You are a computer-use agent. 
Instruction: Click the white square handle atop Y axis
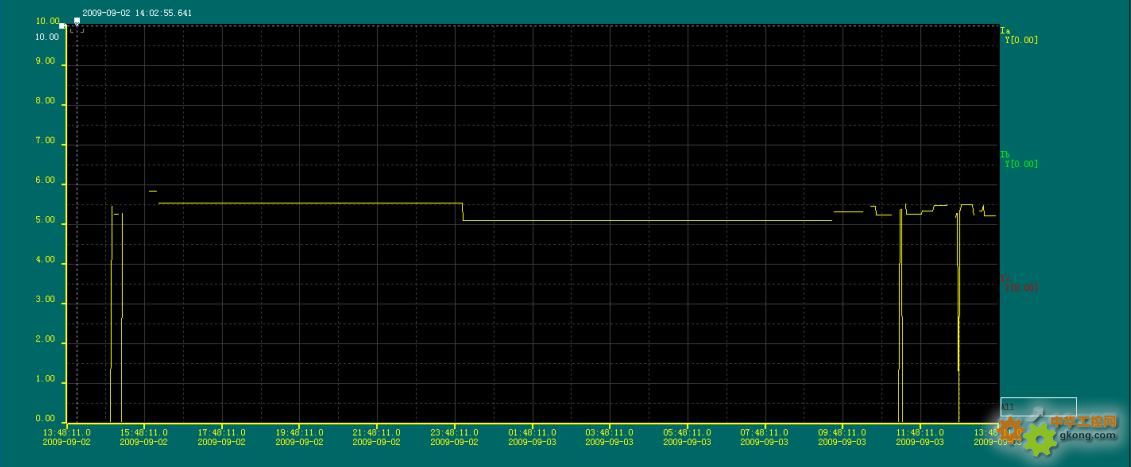(x=63, y=26)
